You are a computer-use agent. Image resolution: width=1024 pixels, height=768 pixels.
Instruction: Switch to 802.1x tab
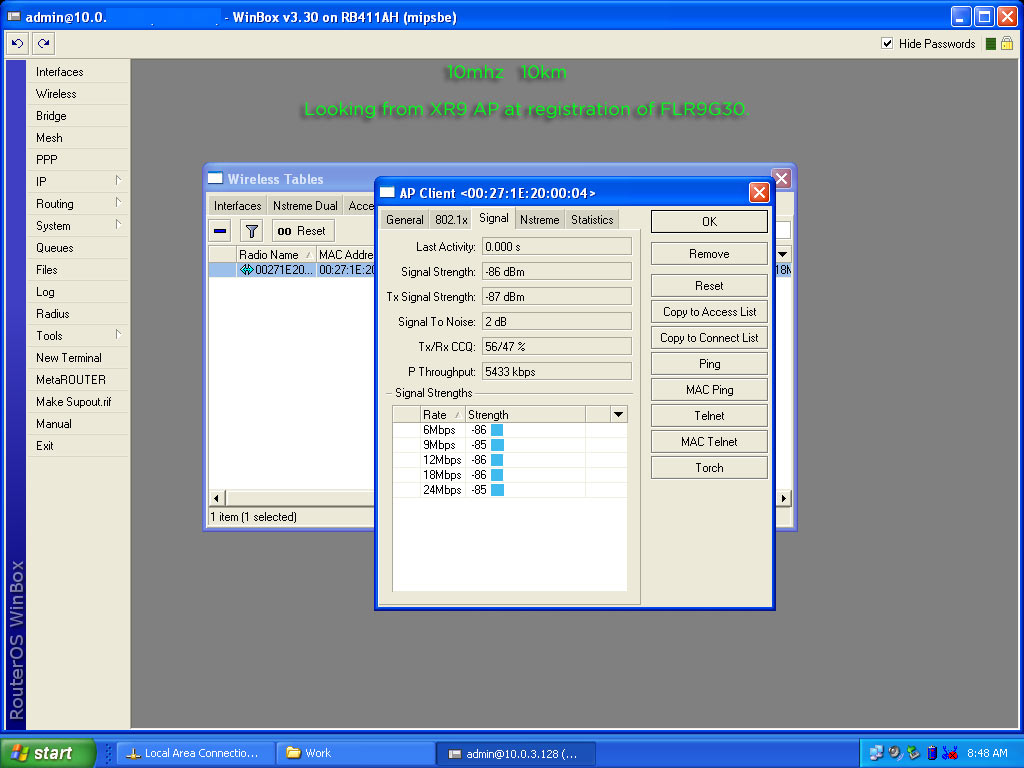click(x=451, y=220)
